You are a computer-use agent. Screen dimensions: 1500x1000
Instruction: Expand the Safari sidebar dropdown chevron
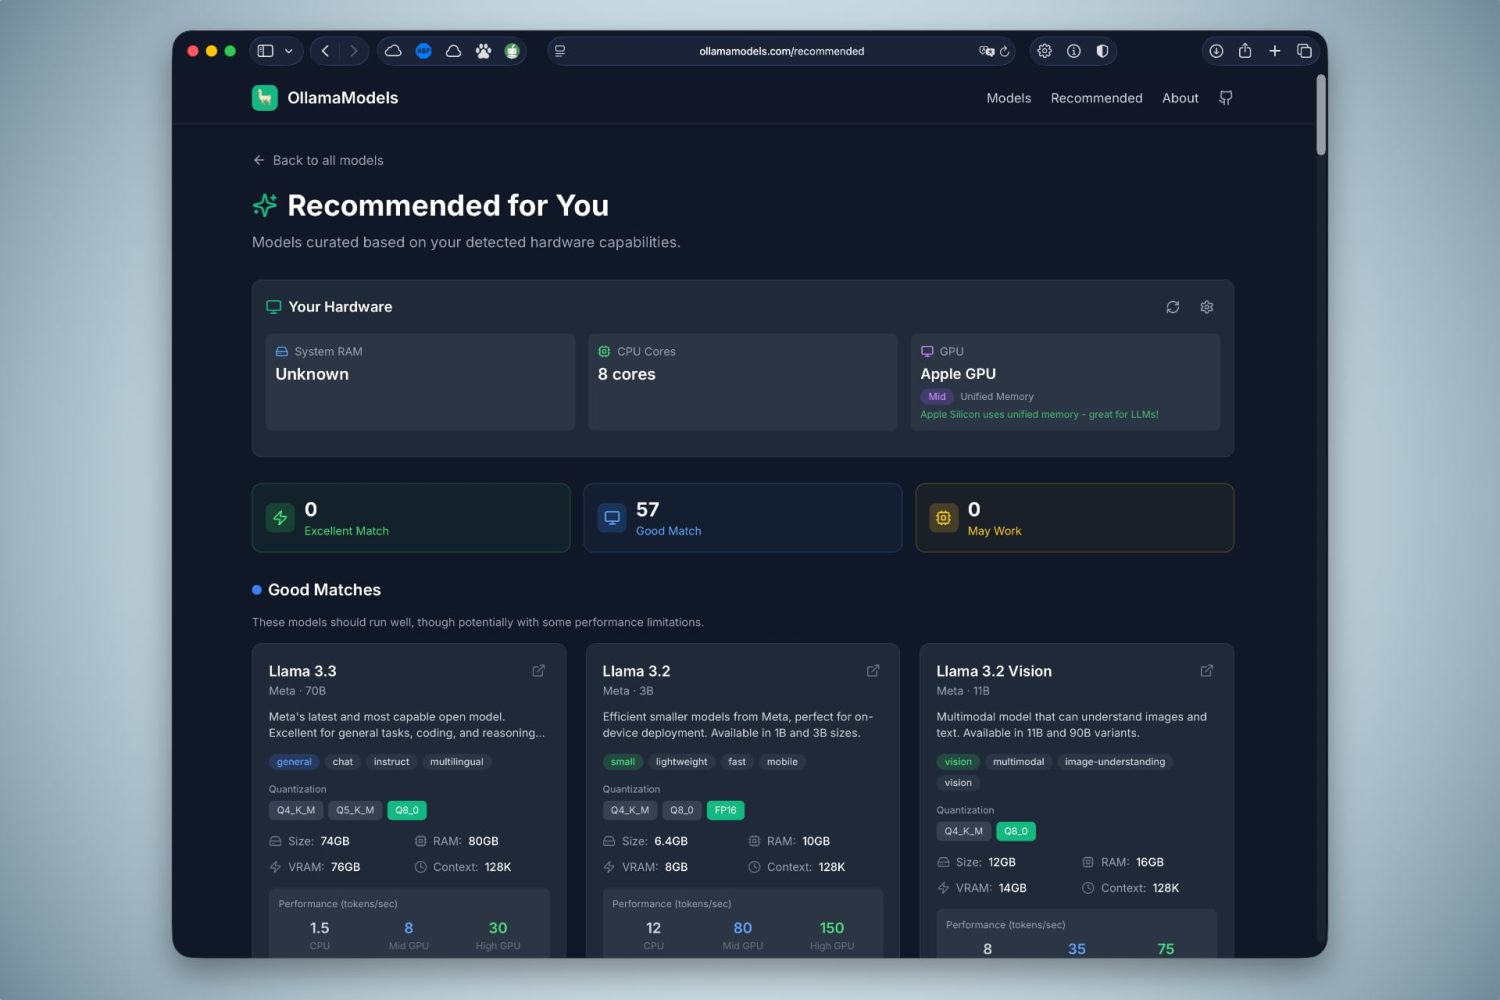289,51
